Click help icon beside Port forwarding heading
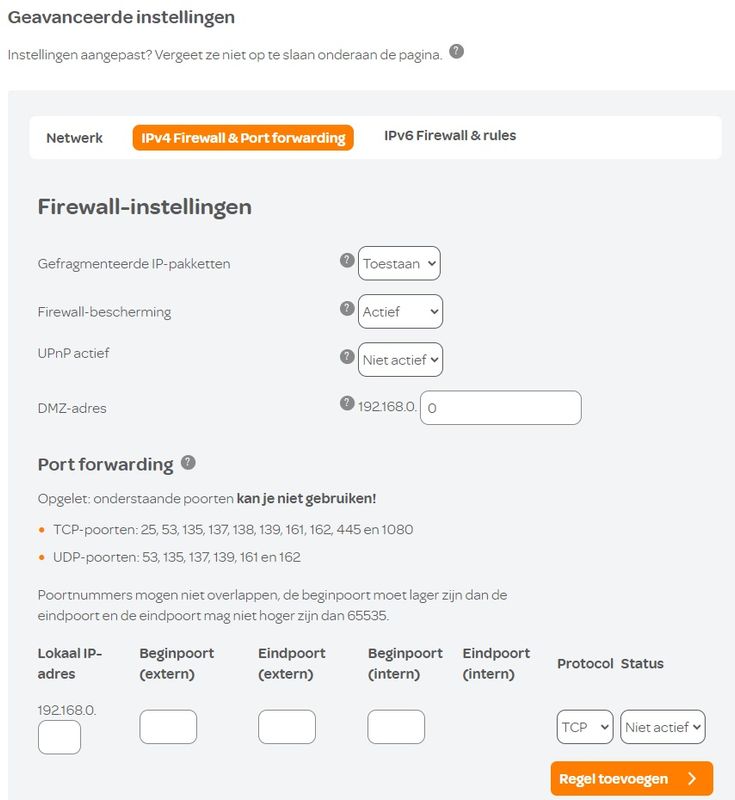Screen dimensions: 735x800 click(188, 463)
